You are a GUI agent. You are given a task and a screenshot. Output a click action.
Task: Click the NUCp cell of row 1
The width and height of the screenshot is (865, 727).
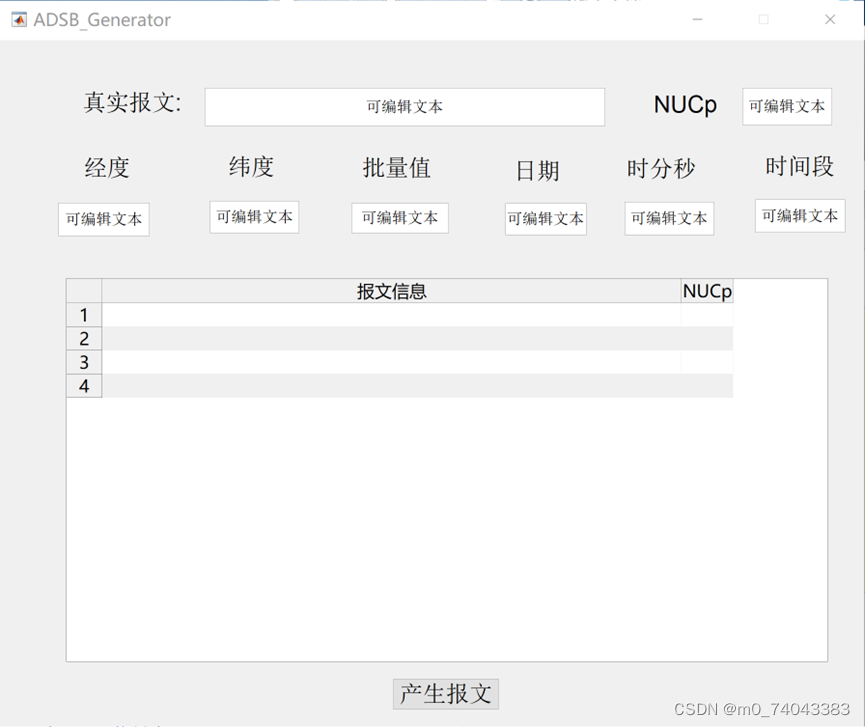707,314
